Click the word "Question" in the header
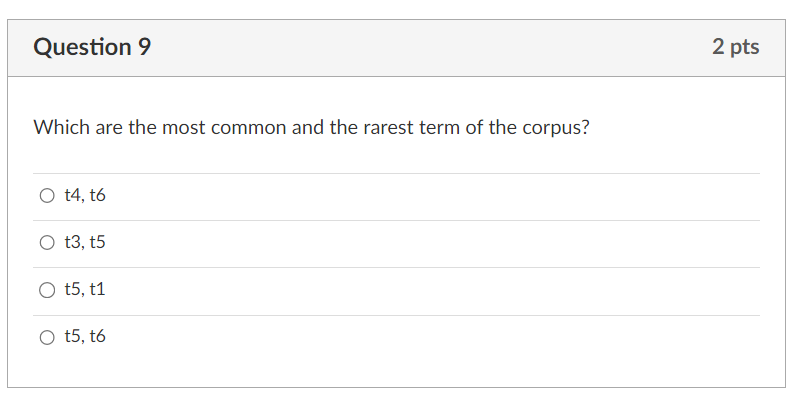800x405 pixels. point(82,47)
